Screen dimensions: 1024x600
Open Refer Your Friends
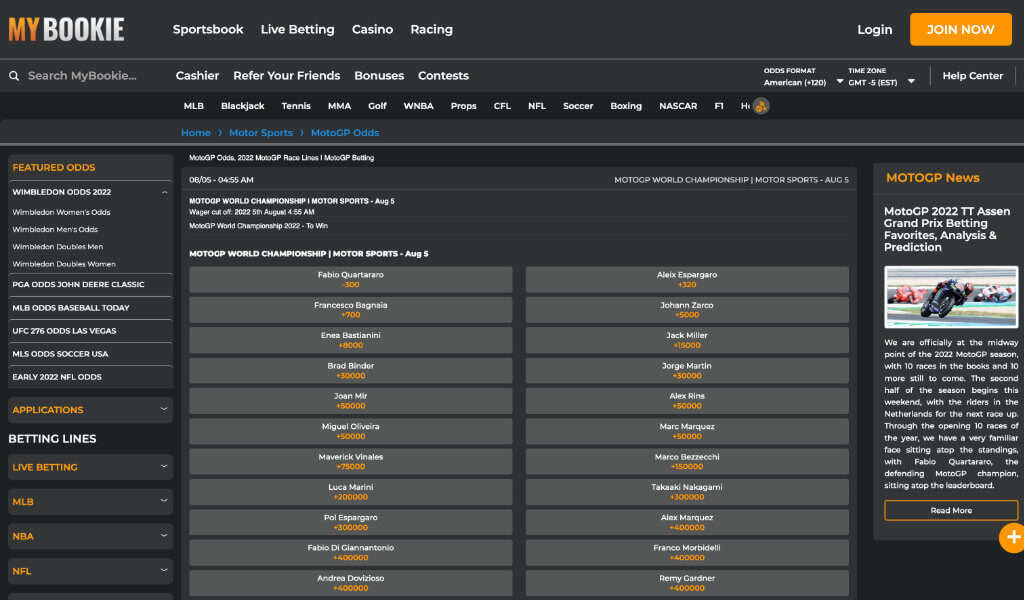pos(287,76)
